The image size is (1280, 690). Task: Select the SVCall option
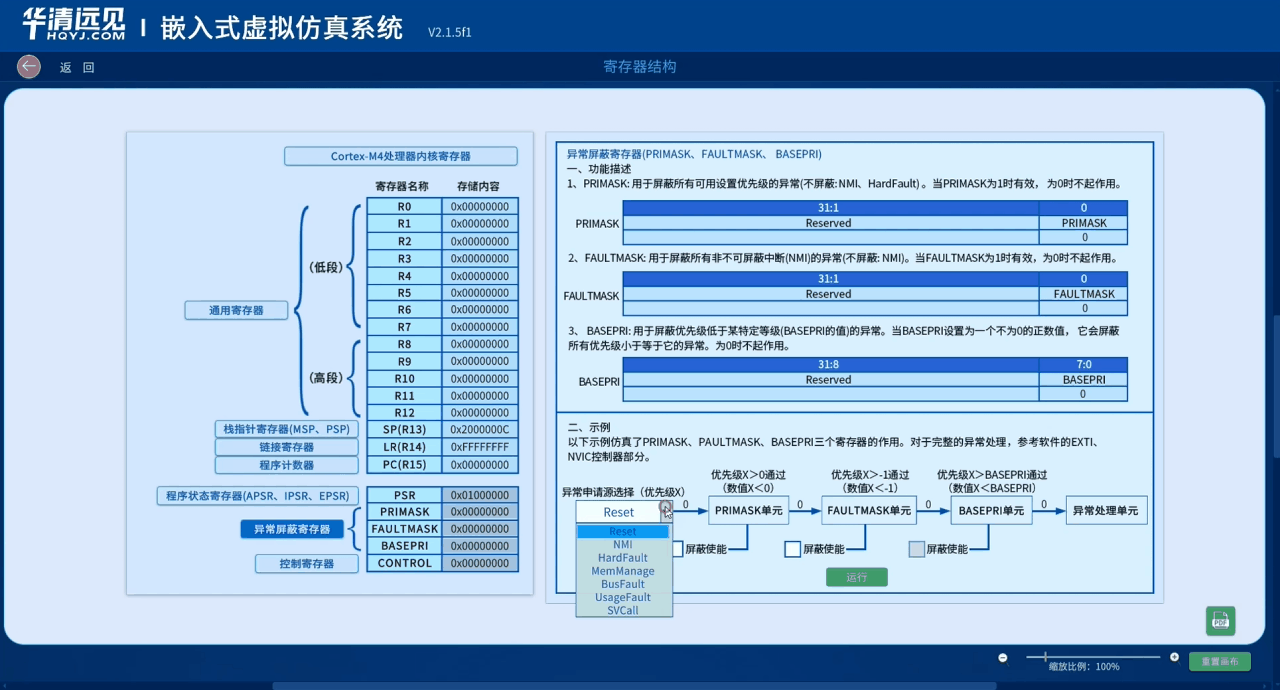[x=623, y=610]
